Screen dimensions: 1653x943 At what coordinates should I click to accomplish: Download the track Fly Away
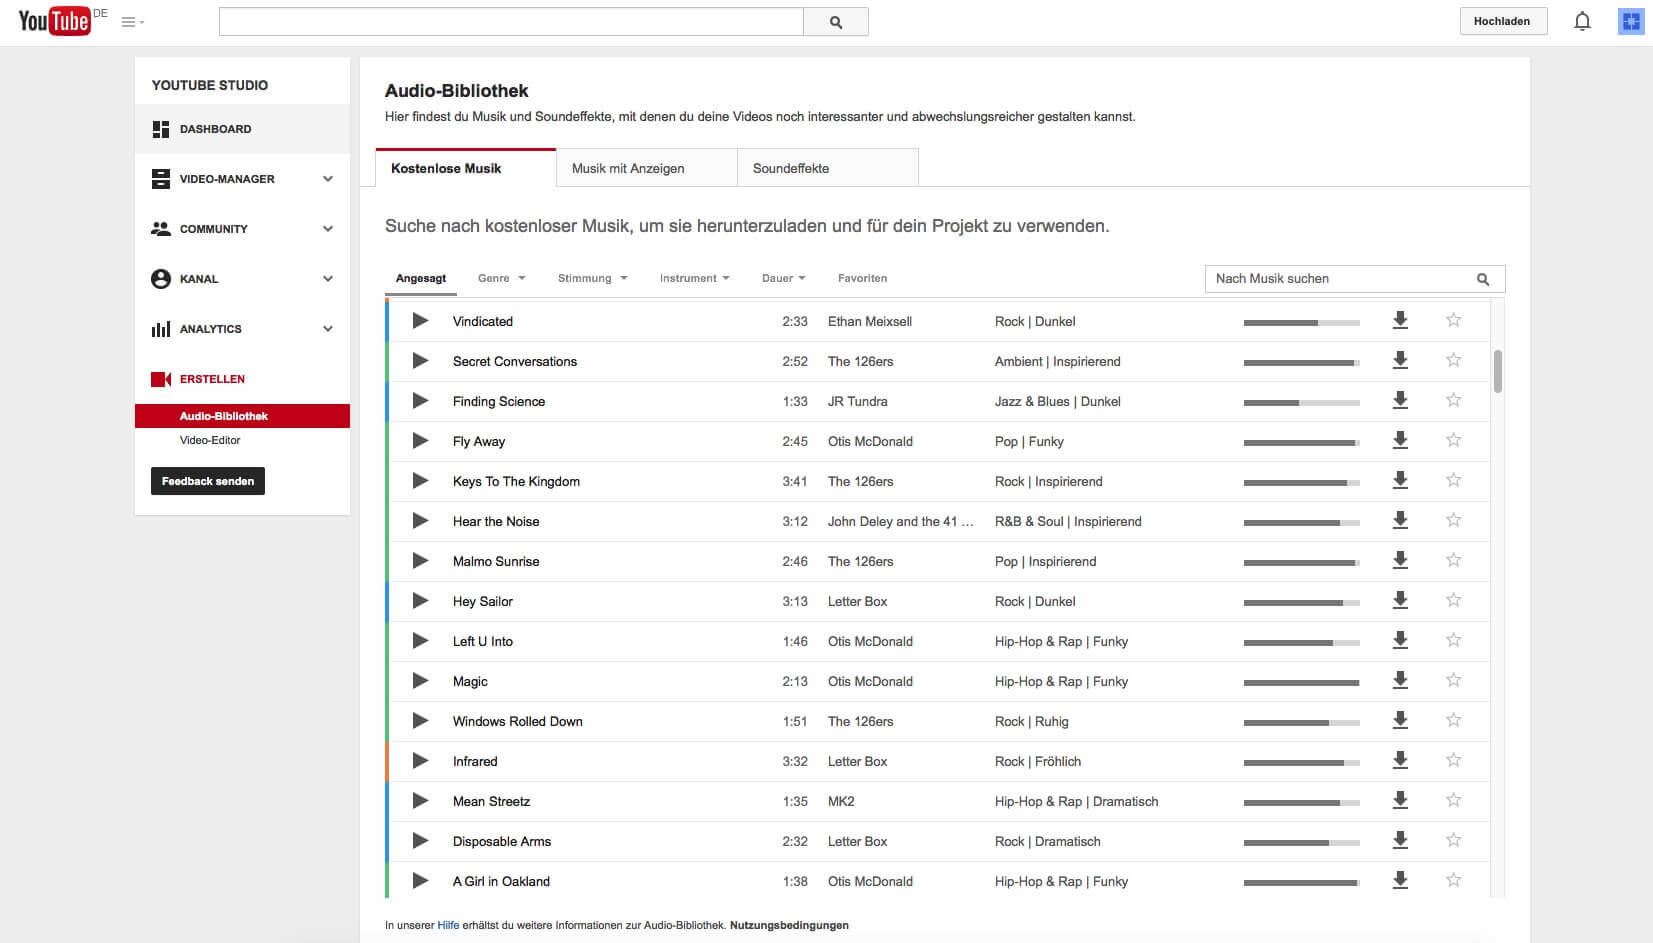tap(1400, 440)
